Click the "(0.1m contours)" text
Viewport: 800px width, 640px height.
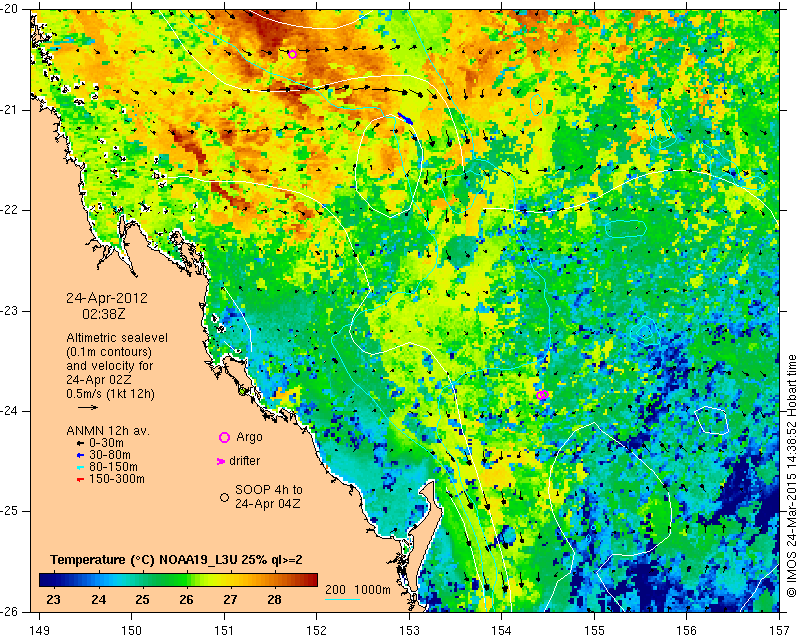(109, 352)
